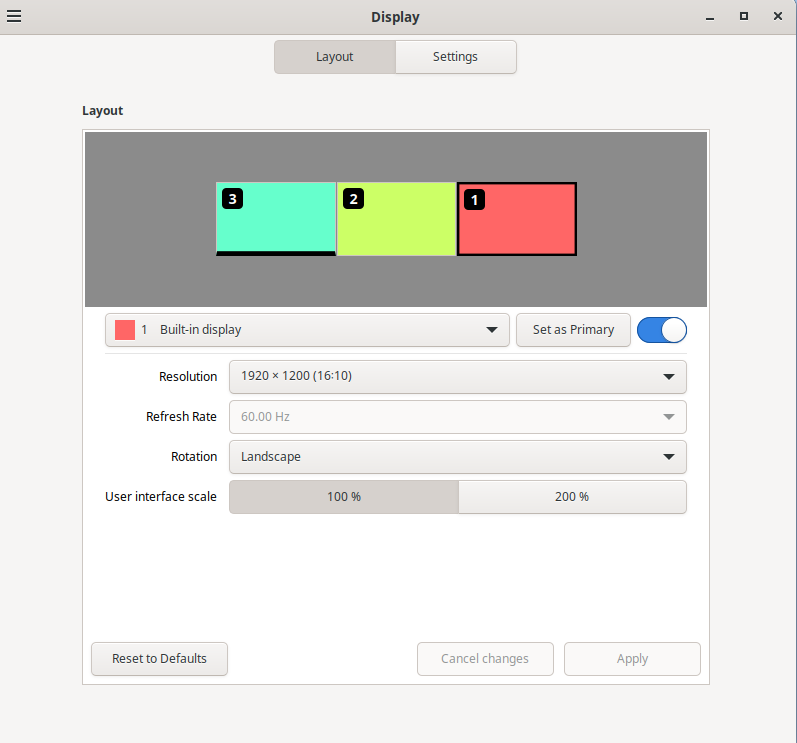
Task: Click red swatch beside Built-in display
Action: click(125, 330)
